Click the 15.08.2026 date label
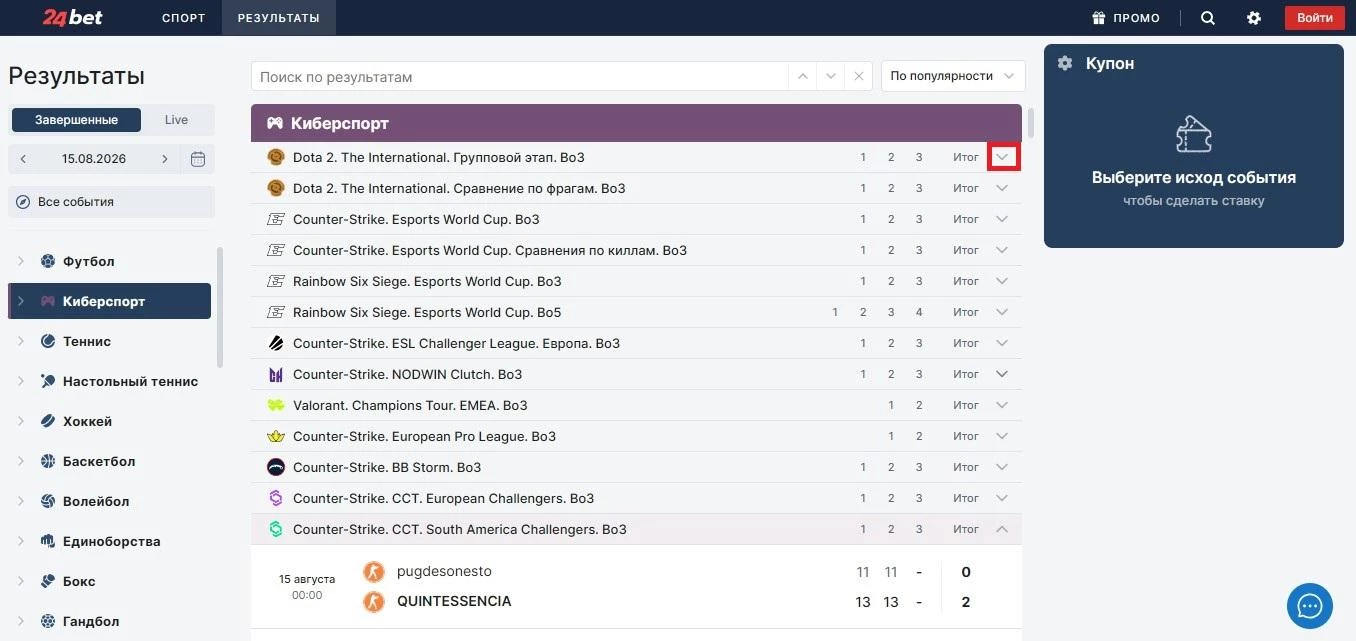 click(94, 159)
